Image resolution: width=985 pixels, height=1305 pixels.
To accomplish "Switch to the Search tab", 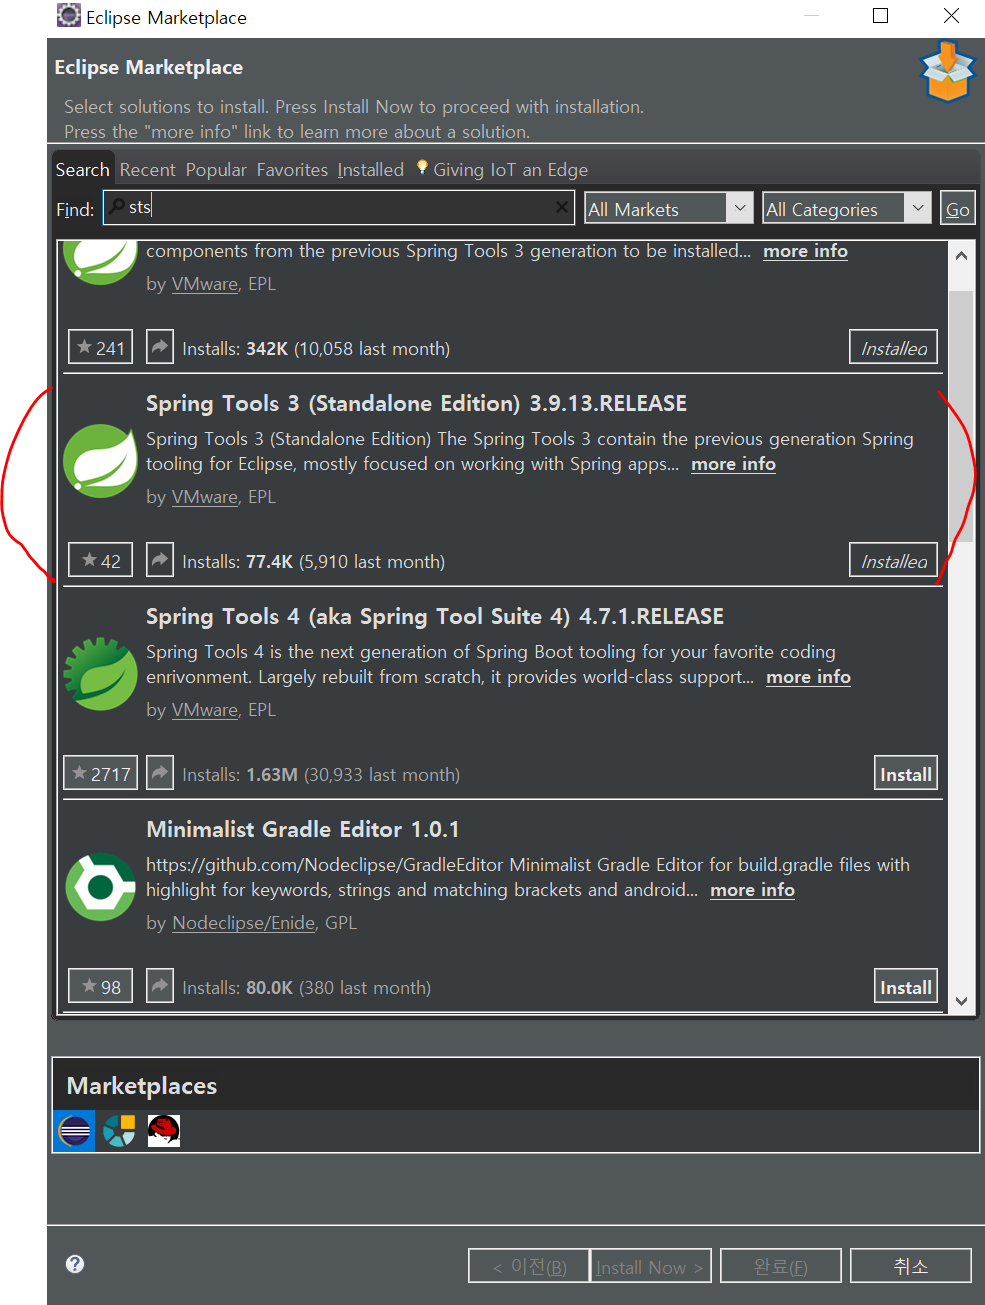I will (x=83, y=169).
